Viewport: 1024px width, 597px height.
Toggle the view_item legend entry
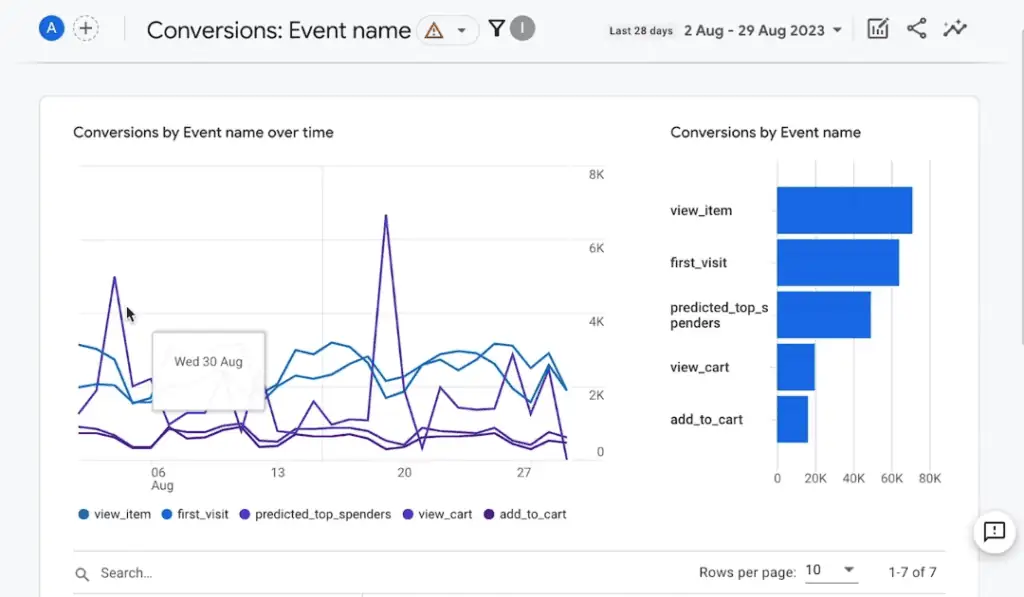[113, 513]
